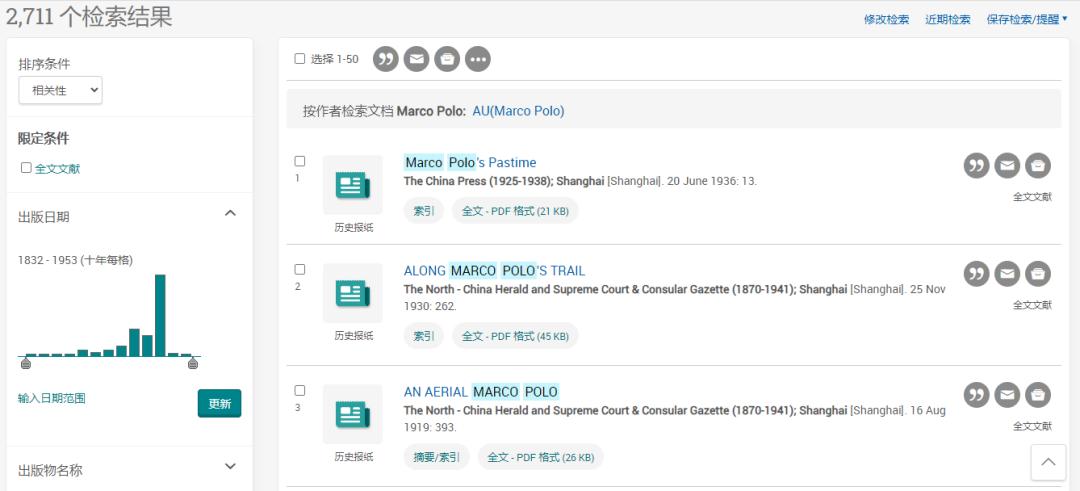
Task: Open the 保存检索/提醒 dropdown menu
Action: point(1026,19)
